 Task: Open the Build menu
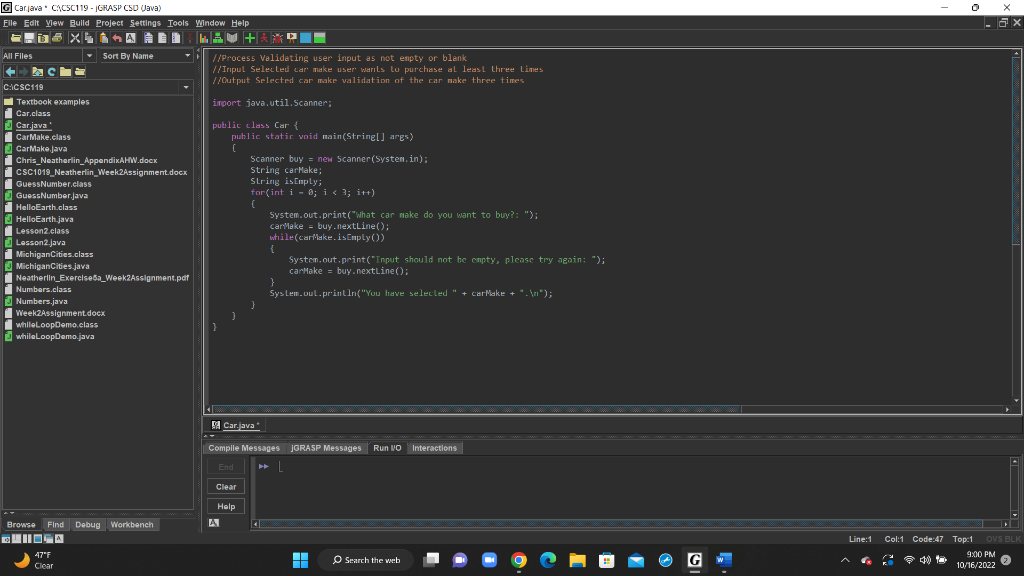[x=79, y=23]
